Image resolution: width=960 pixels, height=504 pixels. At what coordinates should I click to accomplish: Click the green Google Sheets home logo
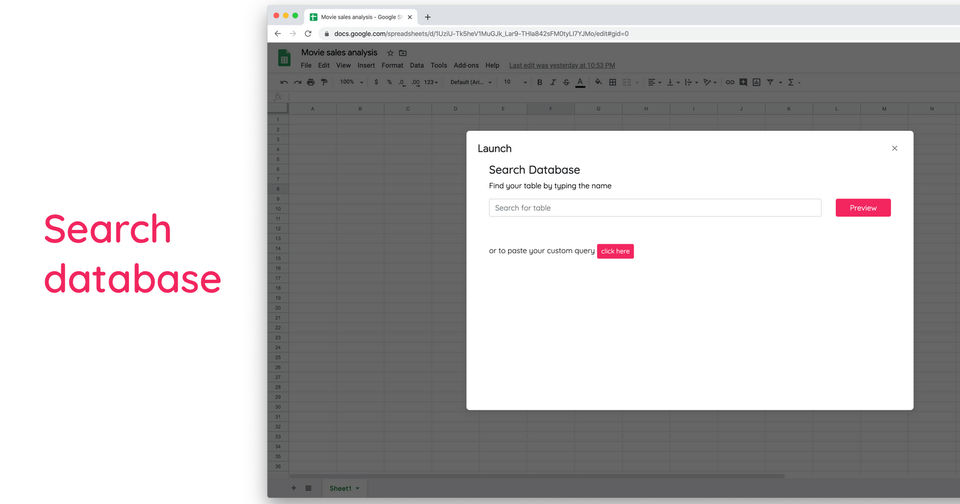(x=284, y=58)
